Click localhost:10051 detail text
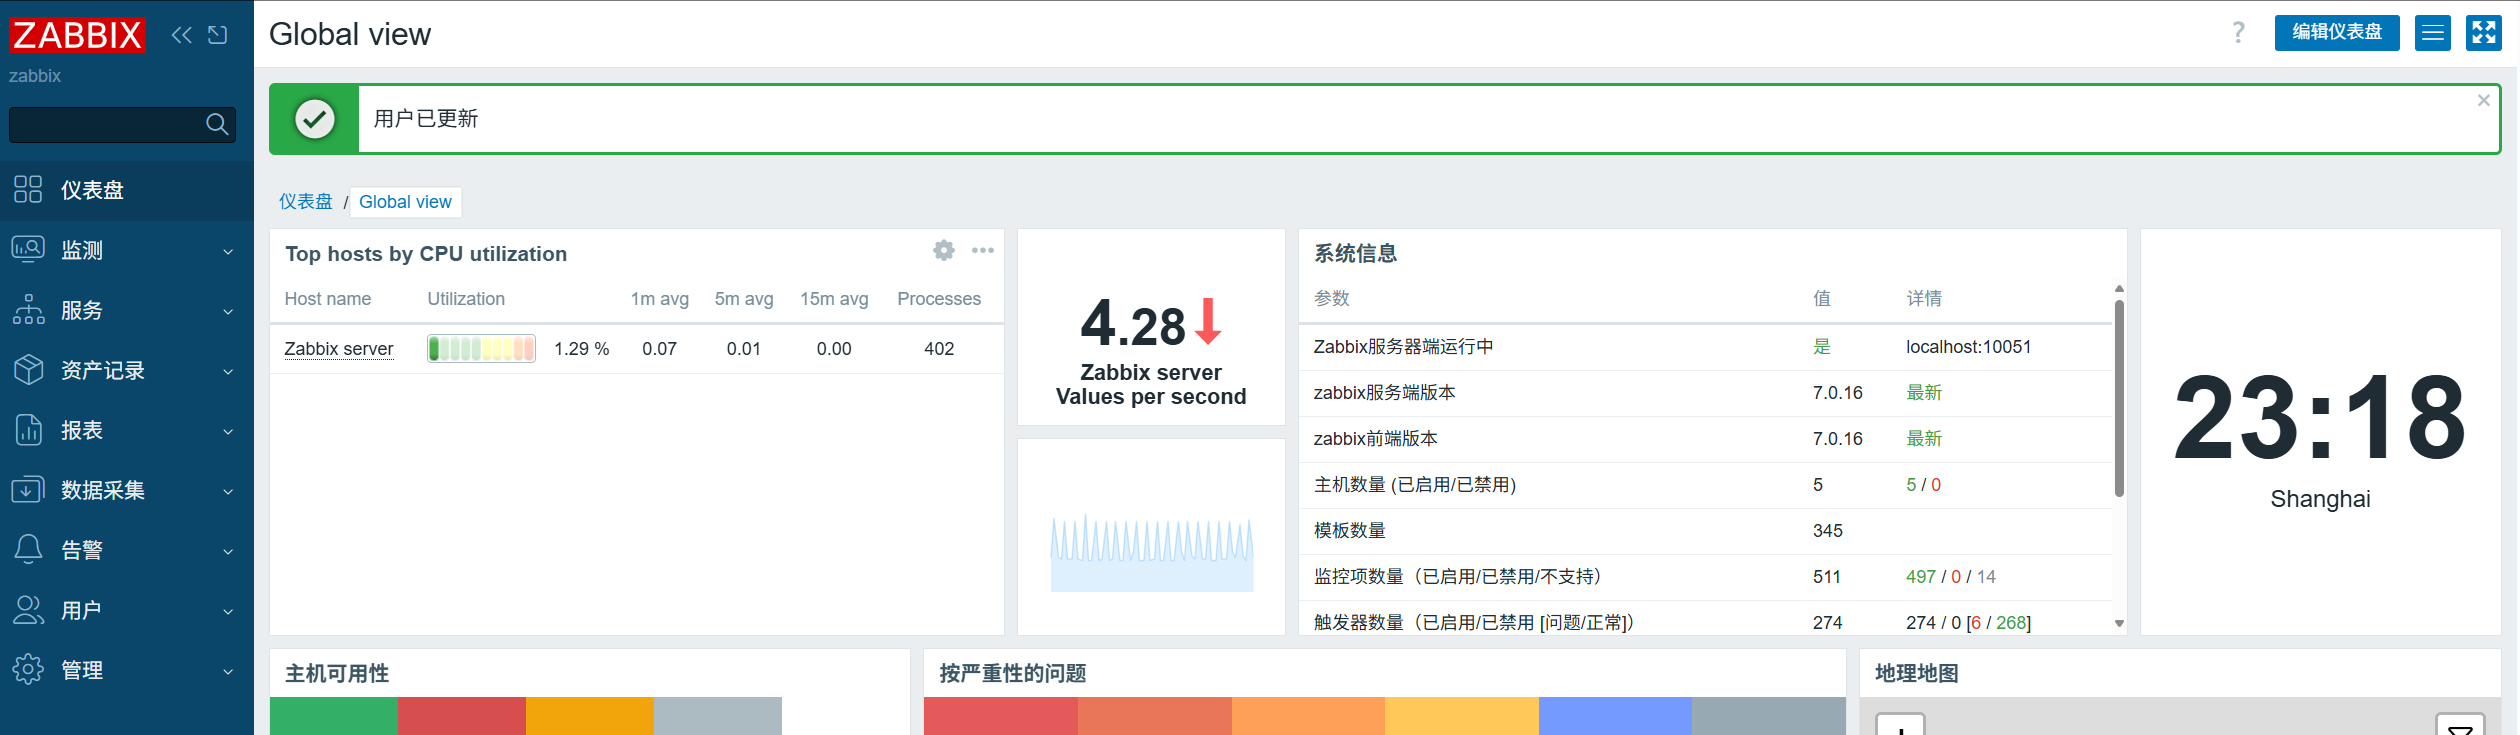The height and width of the screenshot is (735, 2520). pyautogui.click(x=1968, y=347)
